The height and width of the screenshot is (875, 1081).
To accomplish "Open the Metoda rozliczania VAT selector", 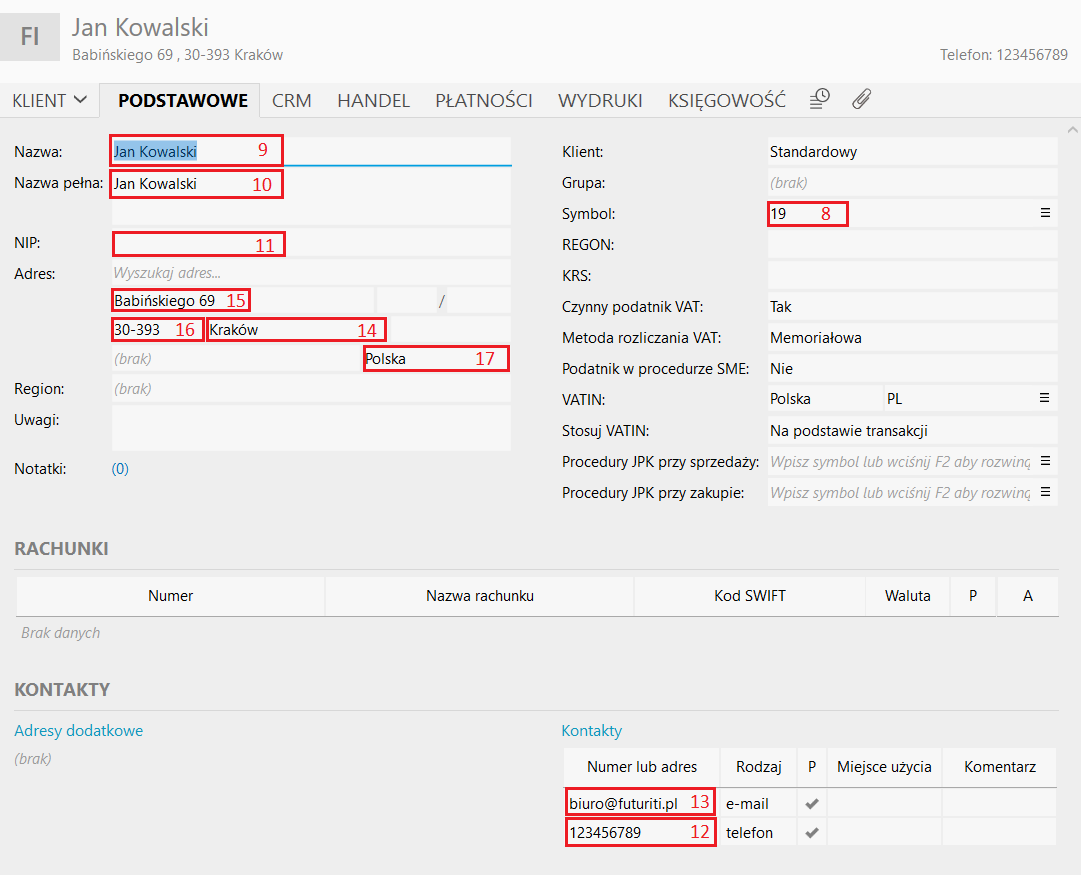I will (x=911, y=338).
